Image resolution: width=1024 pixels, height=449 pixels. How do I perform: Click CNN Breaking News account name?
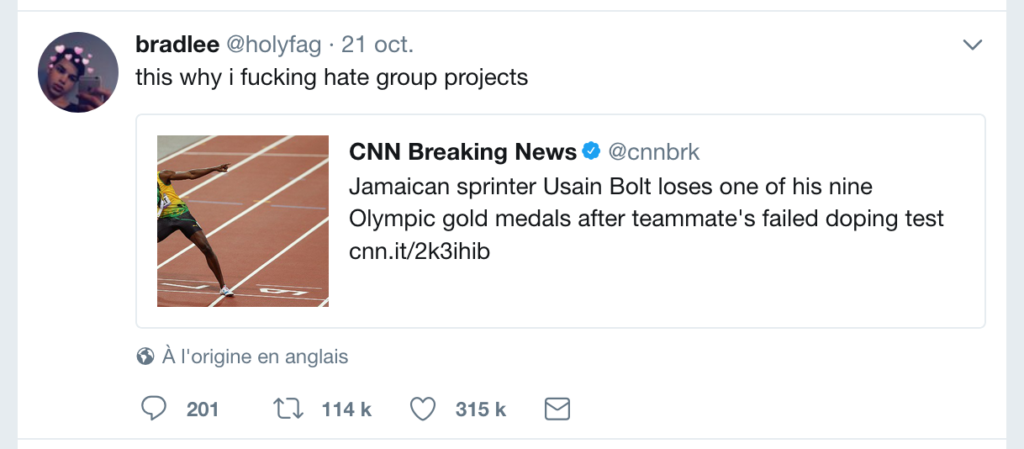point(462,151)
